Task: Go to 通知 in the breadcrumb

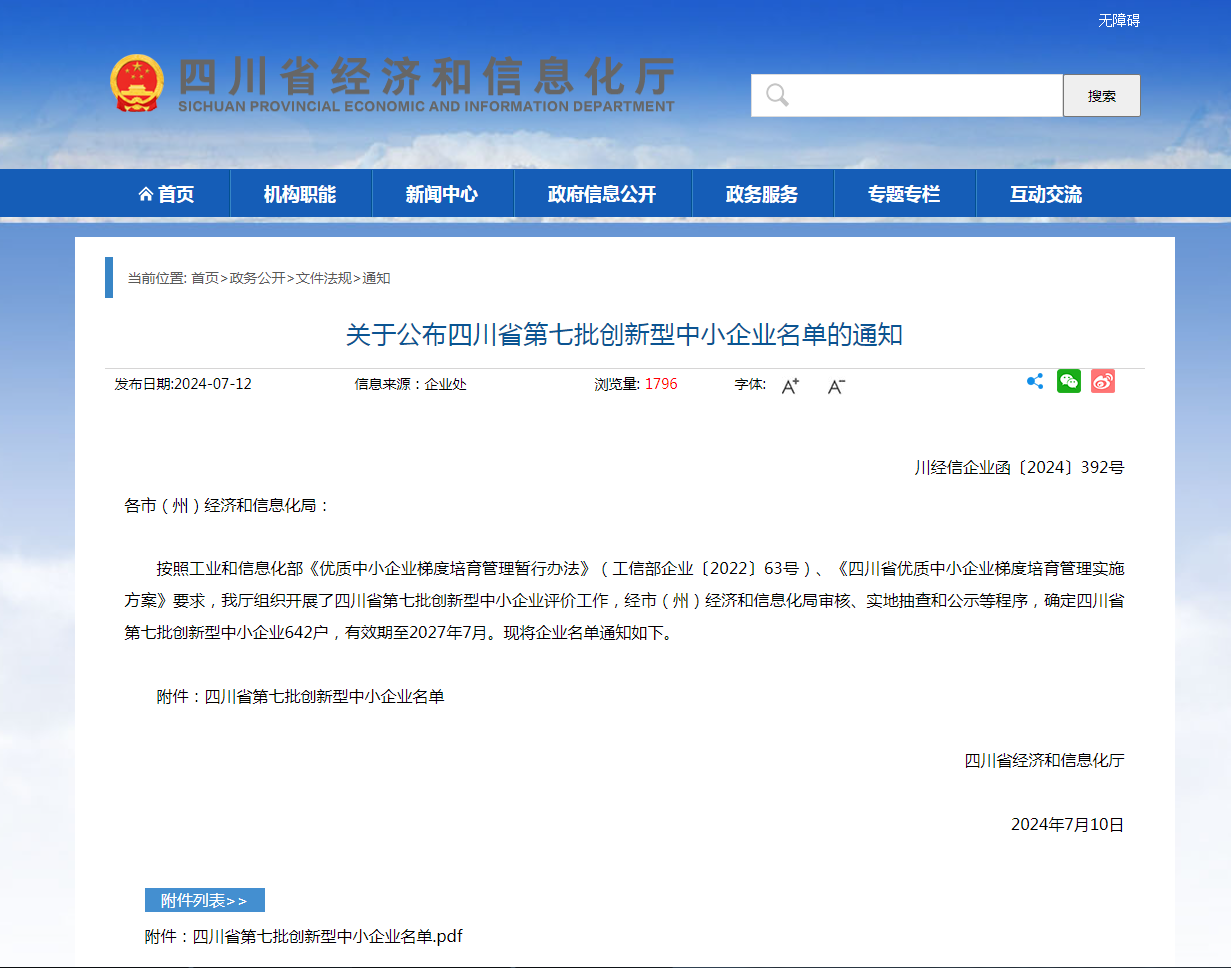Action: pyautogui.click(x=379, y=279)
